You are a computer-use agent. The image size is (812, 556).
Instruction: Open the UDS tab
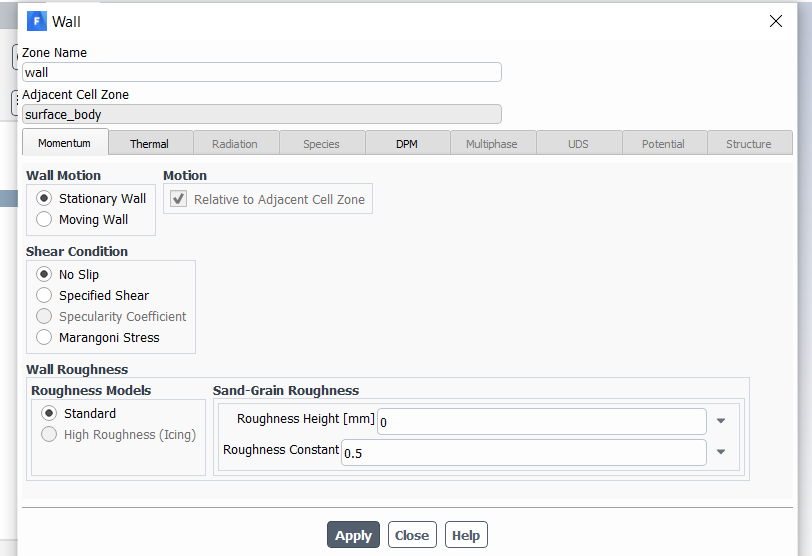(x=579, y=143)
